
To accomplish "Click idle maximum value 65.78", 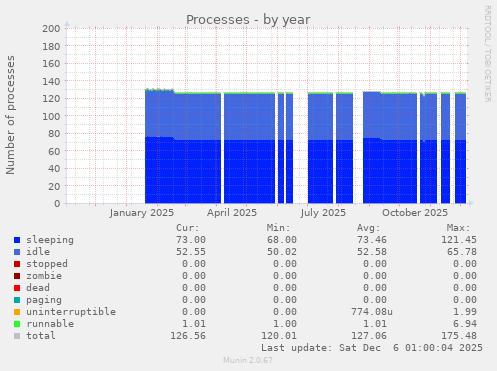I will pos(462,252).
